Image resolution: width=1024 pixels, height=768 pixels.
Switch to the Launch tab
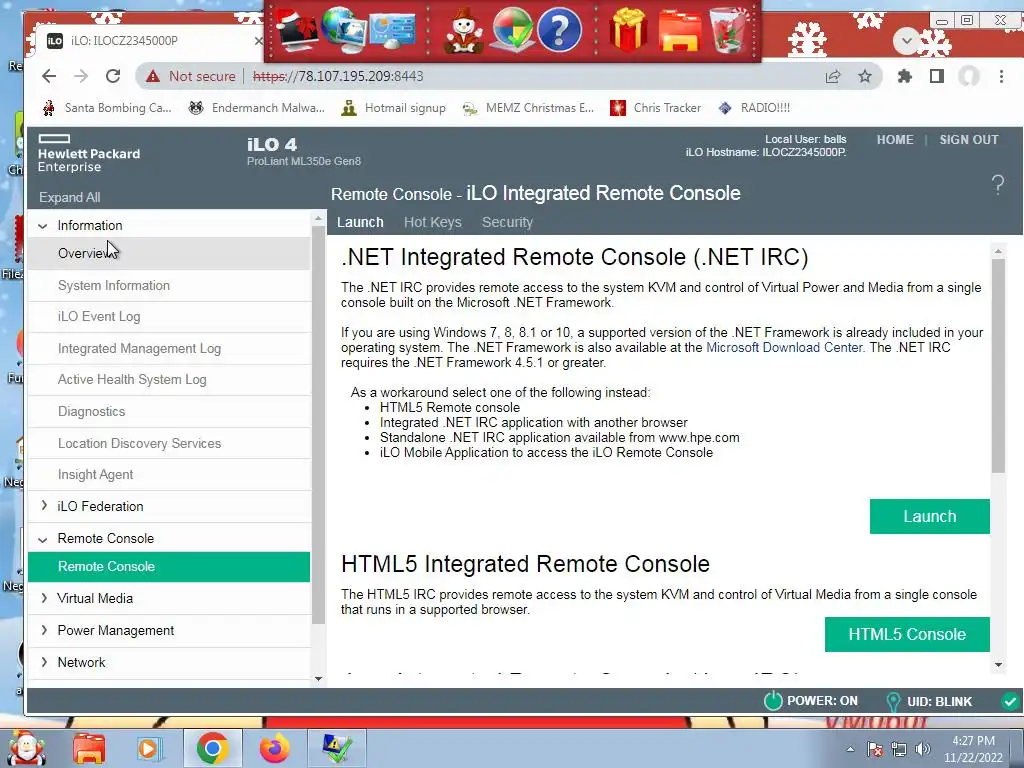(x=360, y=222)
